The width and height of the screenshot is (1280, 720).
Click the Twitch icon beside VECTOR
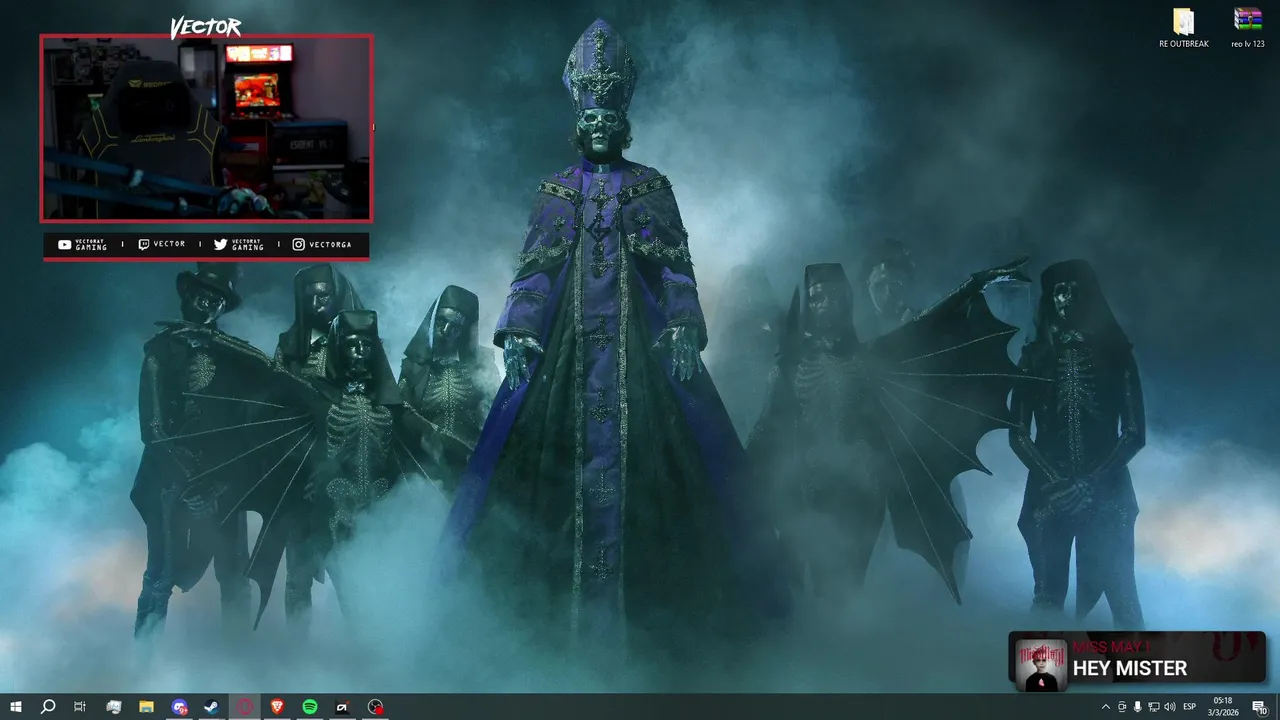tap(144, 244)
